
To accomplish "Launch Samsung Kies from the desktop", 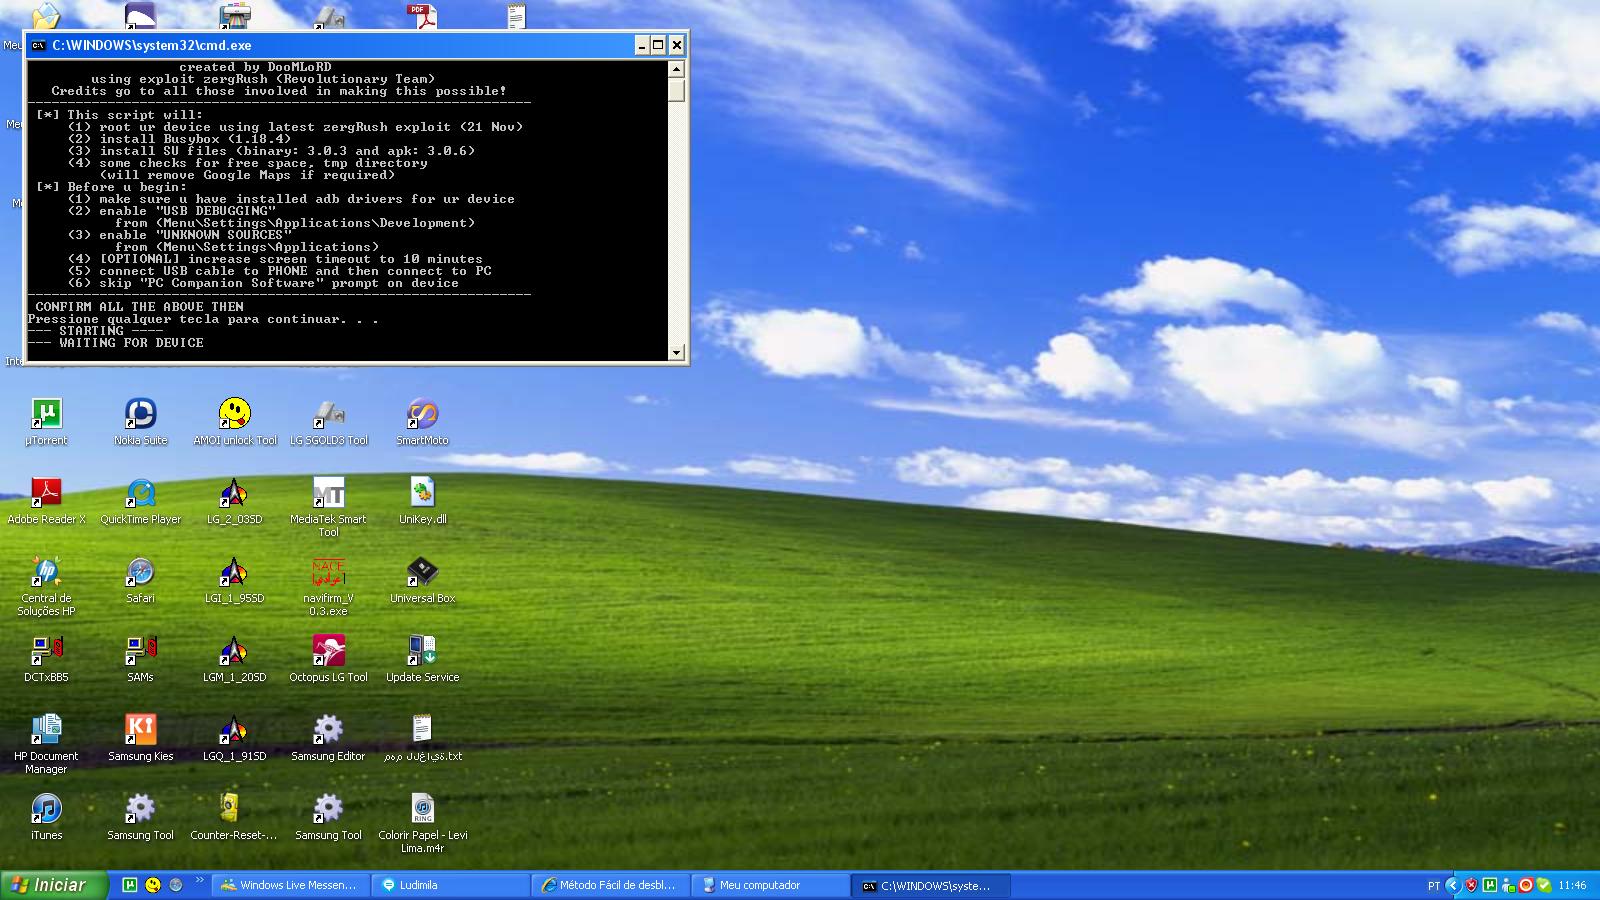I will pyautogui.click(x=140, y=737).
